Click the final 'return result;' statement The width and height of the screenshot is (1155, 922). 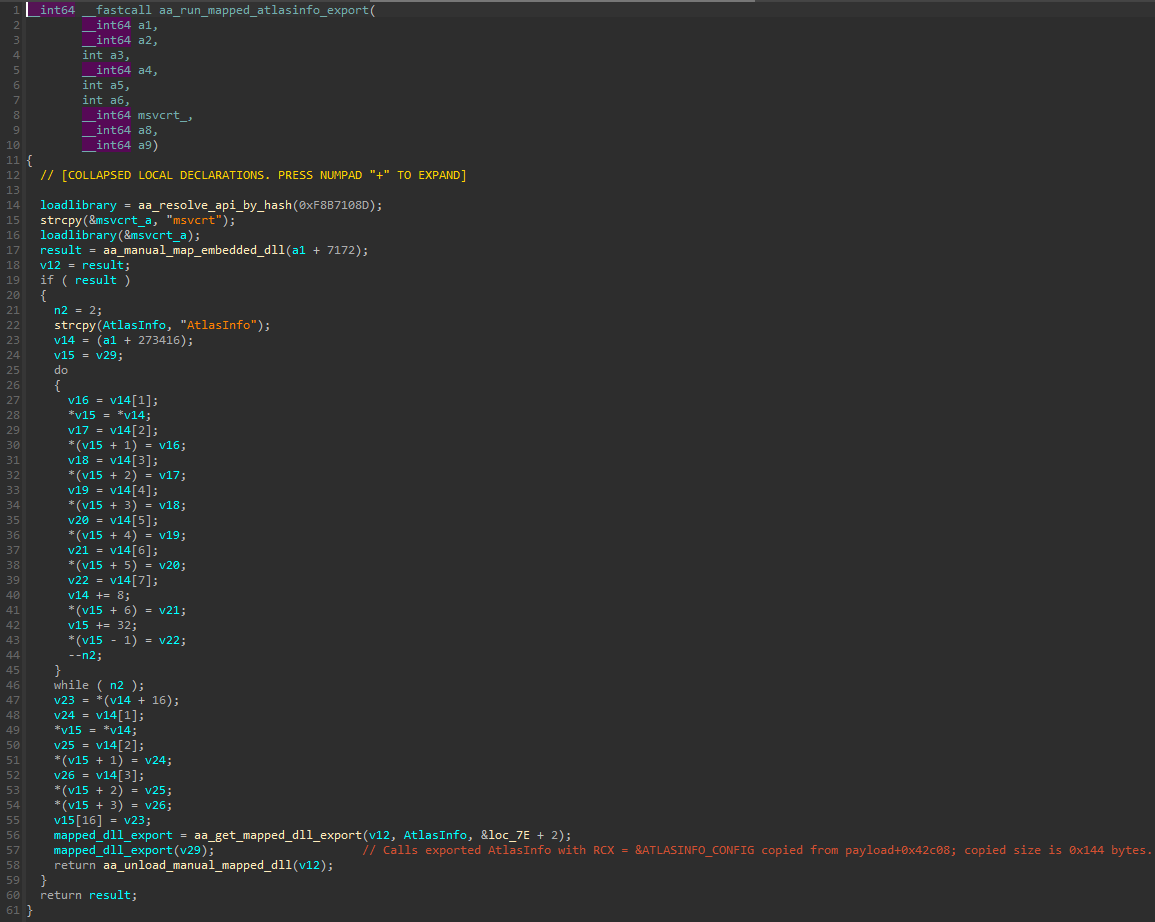click(88, 895)
